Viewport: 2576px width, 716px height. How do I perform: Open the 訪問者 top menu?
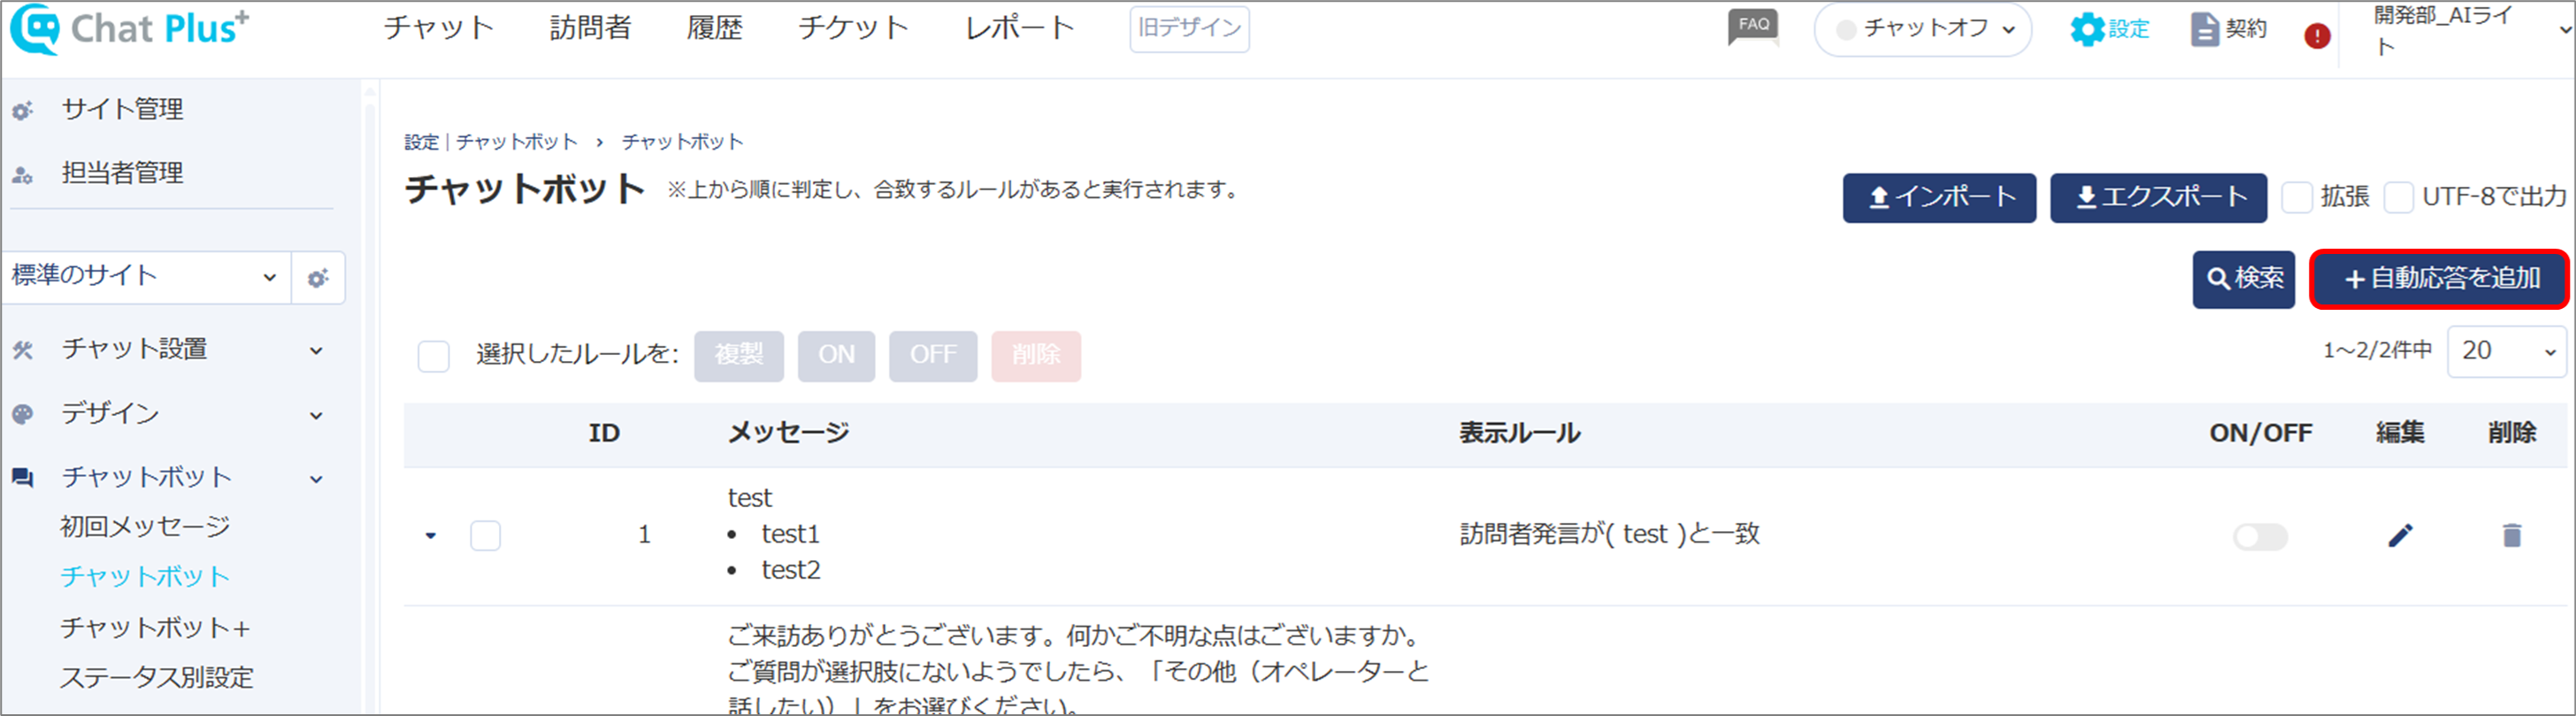590,28
